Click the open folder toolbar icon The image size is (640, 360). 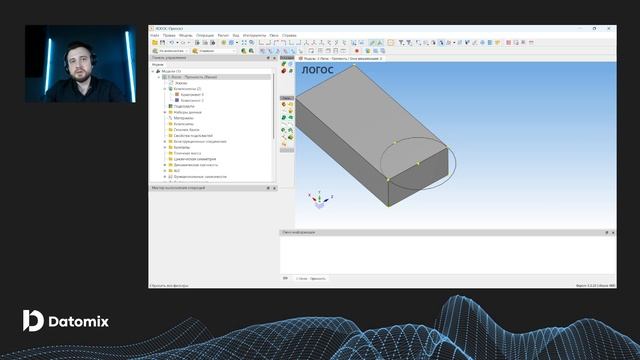point(155,42)
